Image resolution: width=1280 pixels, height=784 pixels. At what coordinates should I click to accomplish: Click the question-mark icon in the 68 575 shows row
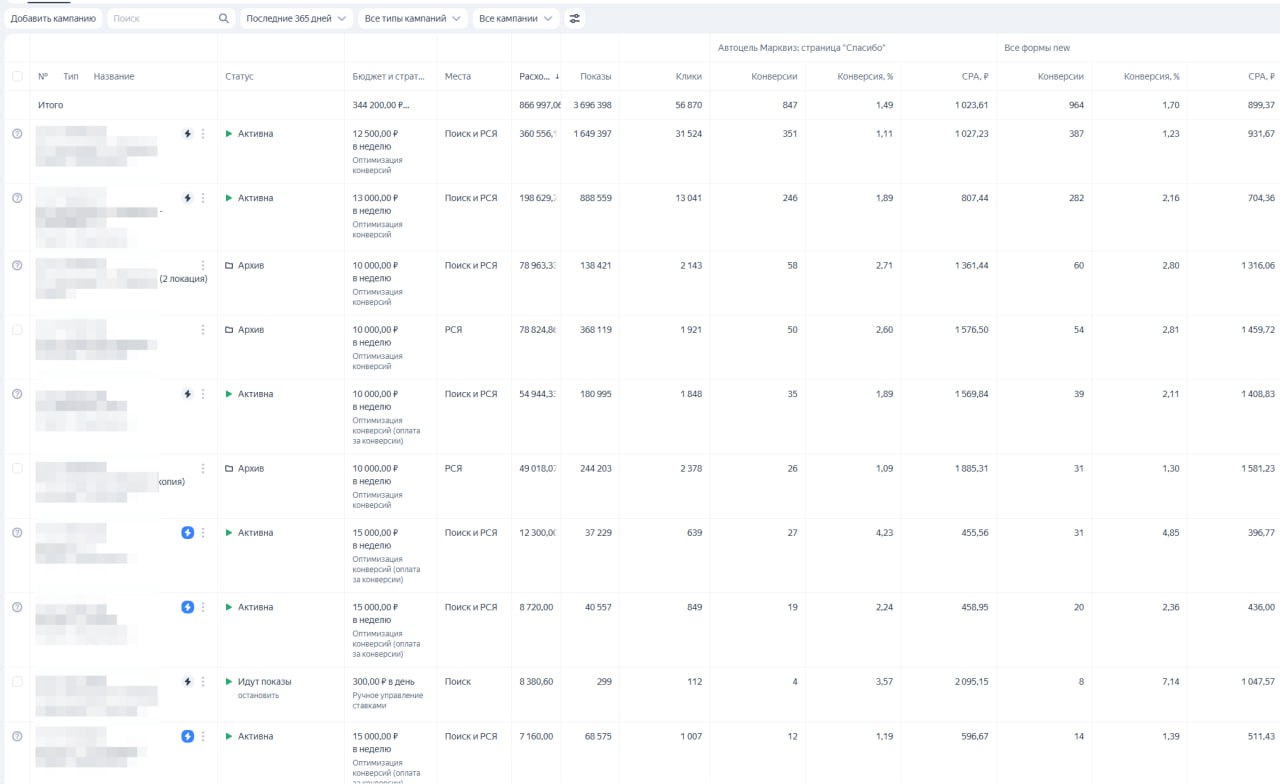[17, 736]
